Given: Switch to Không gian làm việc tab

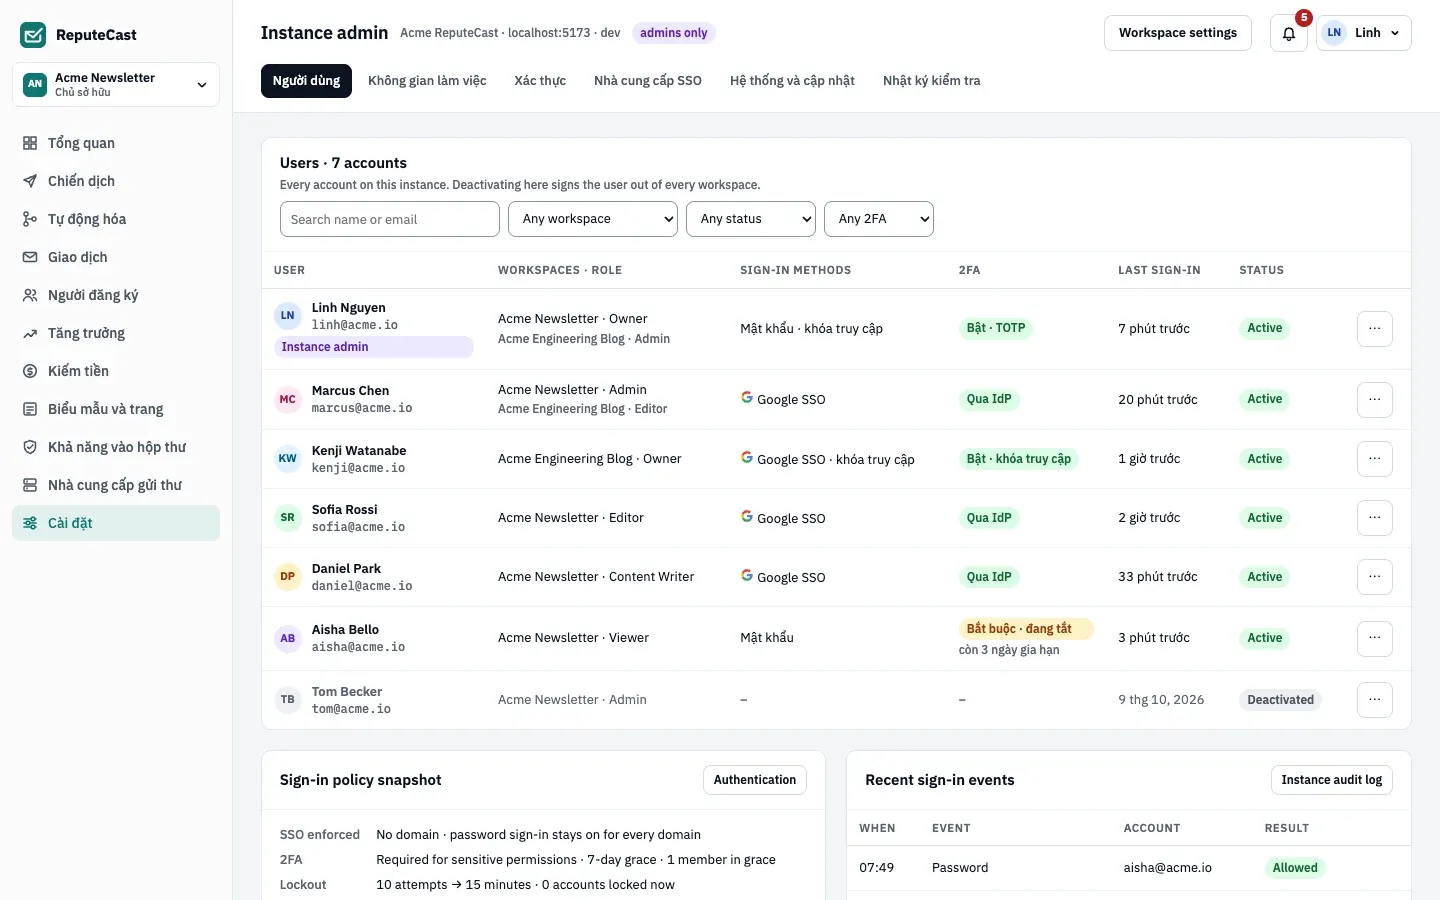Looking at the screenshot, I should pyautogui.click(x=427, y=81).
